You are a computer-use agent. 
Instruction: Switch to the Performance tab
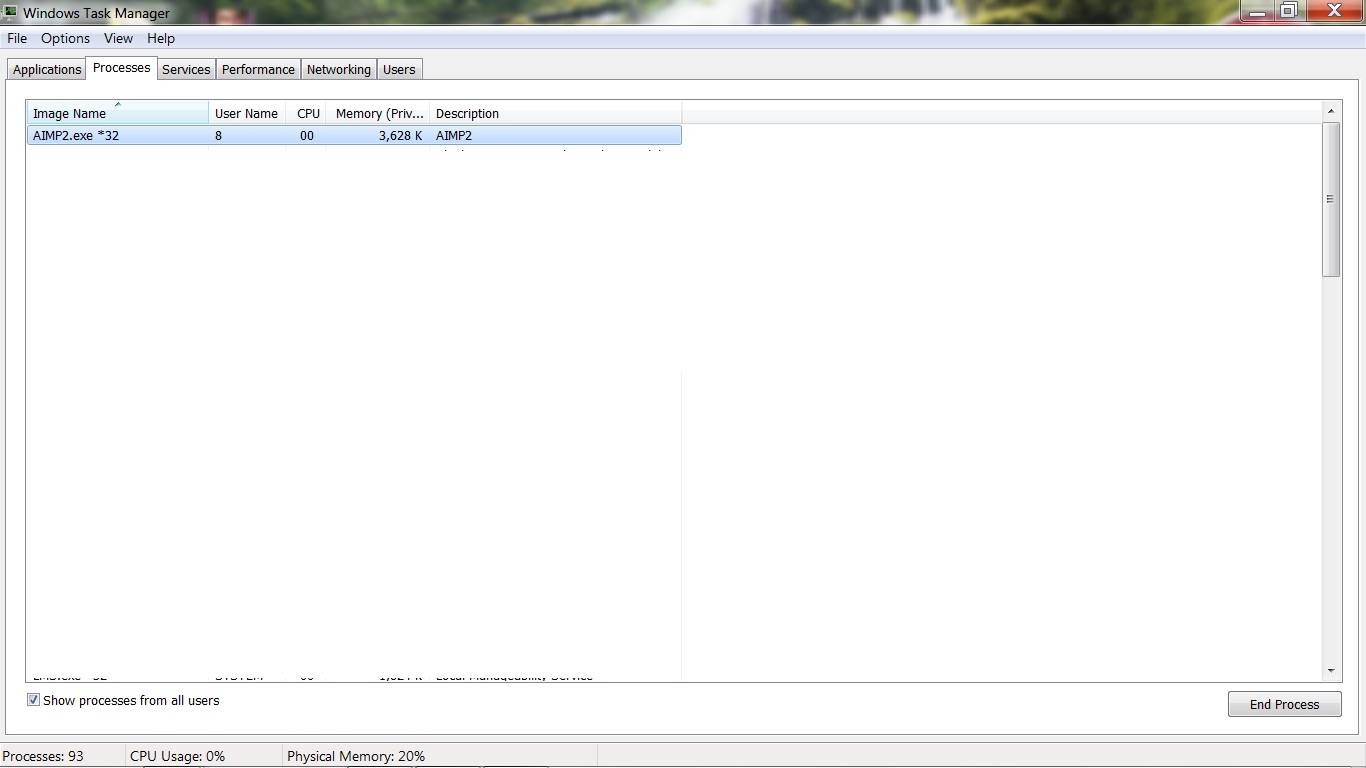tap(258, 69)
